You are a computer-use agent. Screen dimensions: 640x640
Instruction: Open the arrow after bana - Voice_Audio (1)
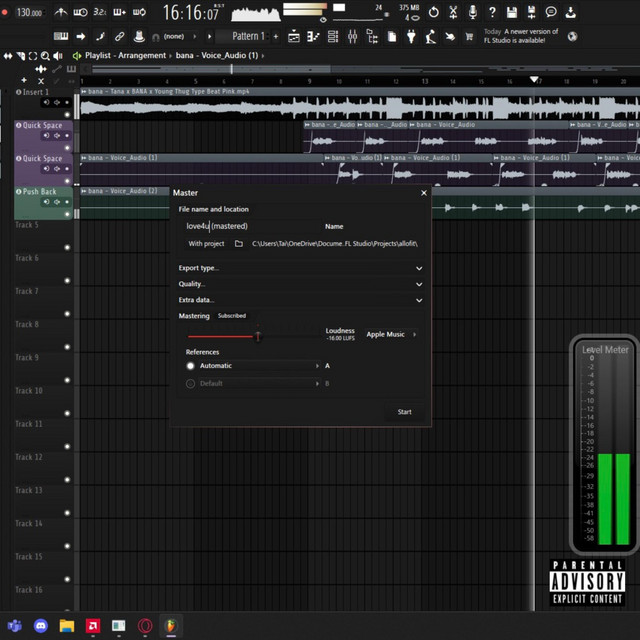(263, 56)
